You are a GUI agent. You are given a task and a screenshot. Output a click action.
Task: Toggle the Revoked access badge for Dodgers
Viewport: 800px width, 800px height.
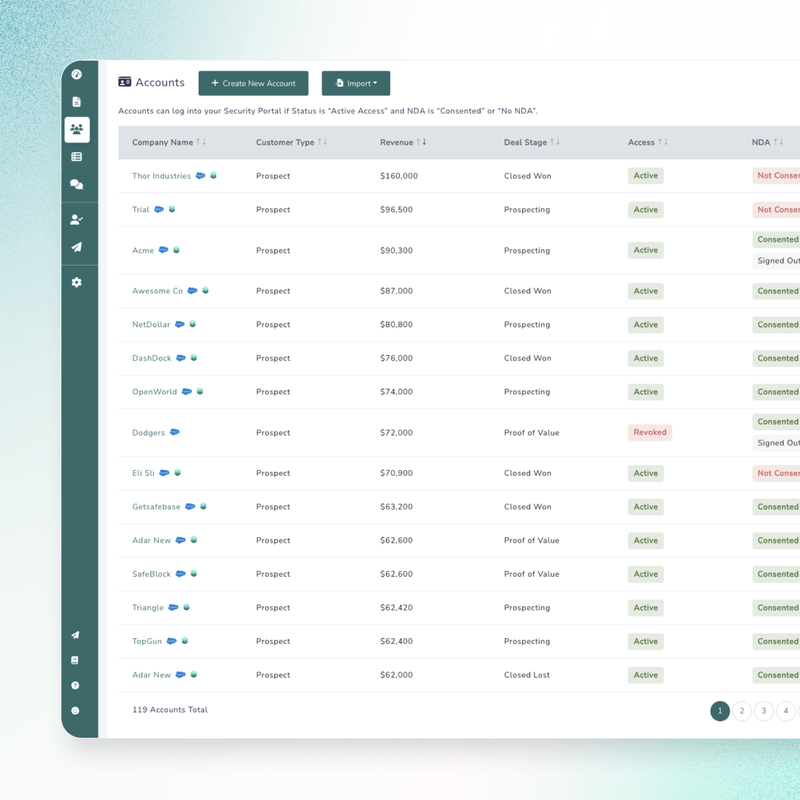pos(648,432)
